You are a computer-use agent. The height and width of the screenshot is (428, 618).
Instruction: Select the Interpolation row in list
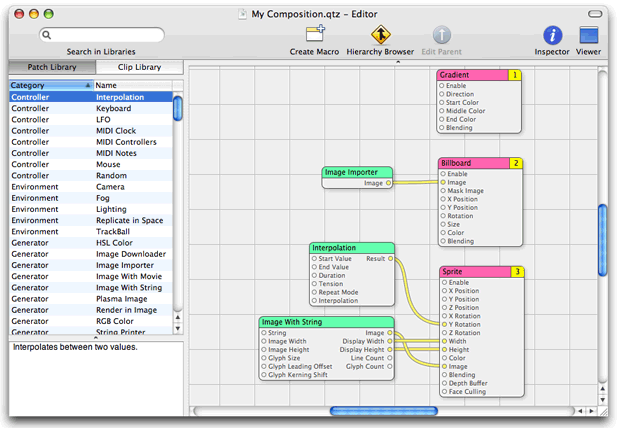coord(91,97)
